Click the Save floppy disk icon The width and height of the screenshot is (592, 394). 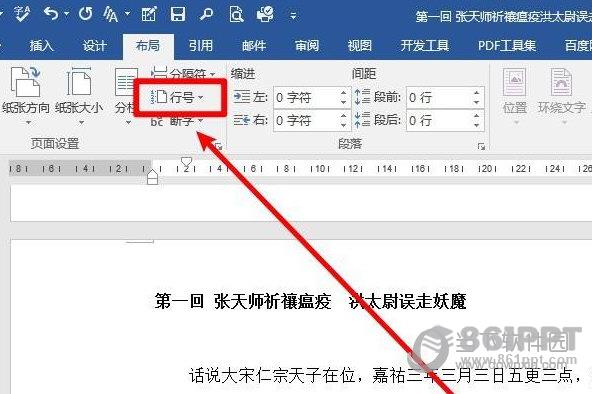(177, 14)
